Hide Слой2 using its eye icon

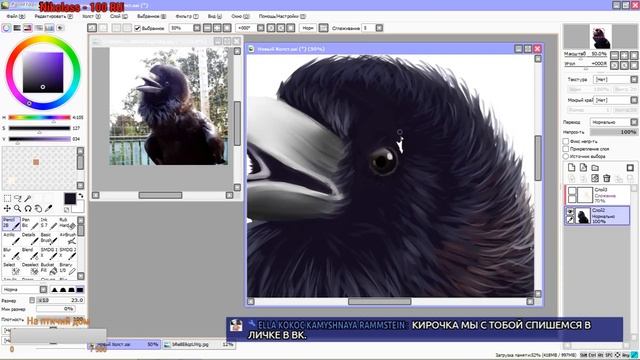(570, 211)
